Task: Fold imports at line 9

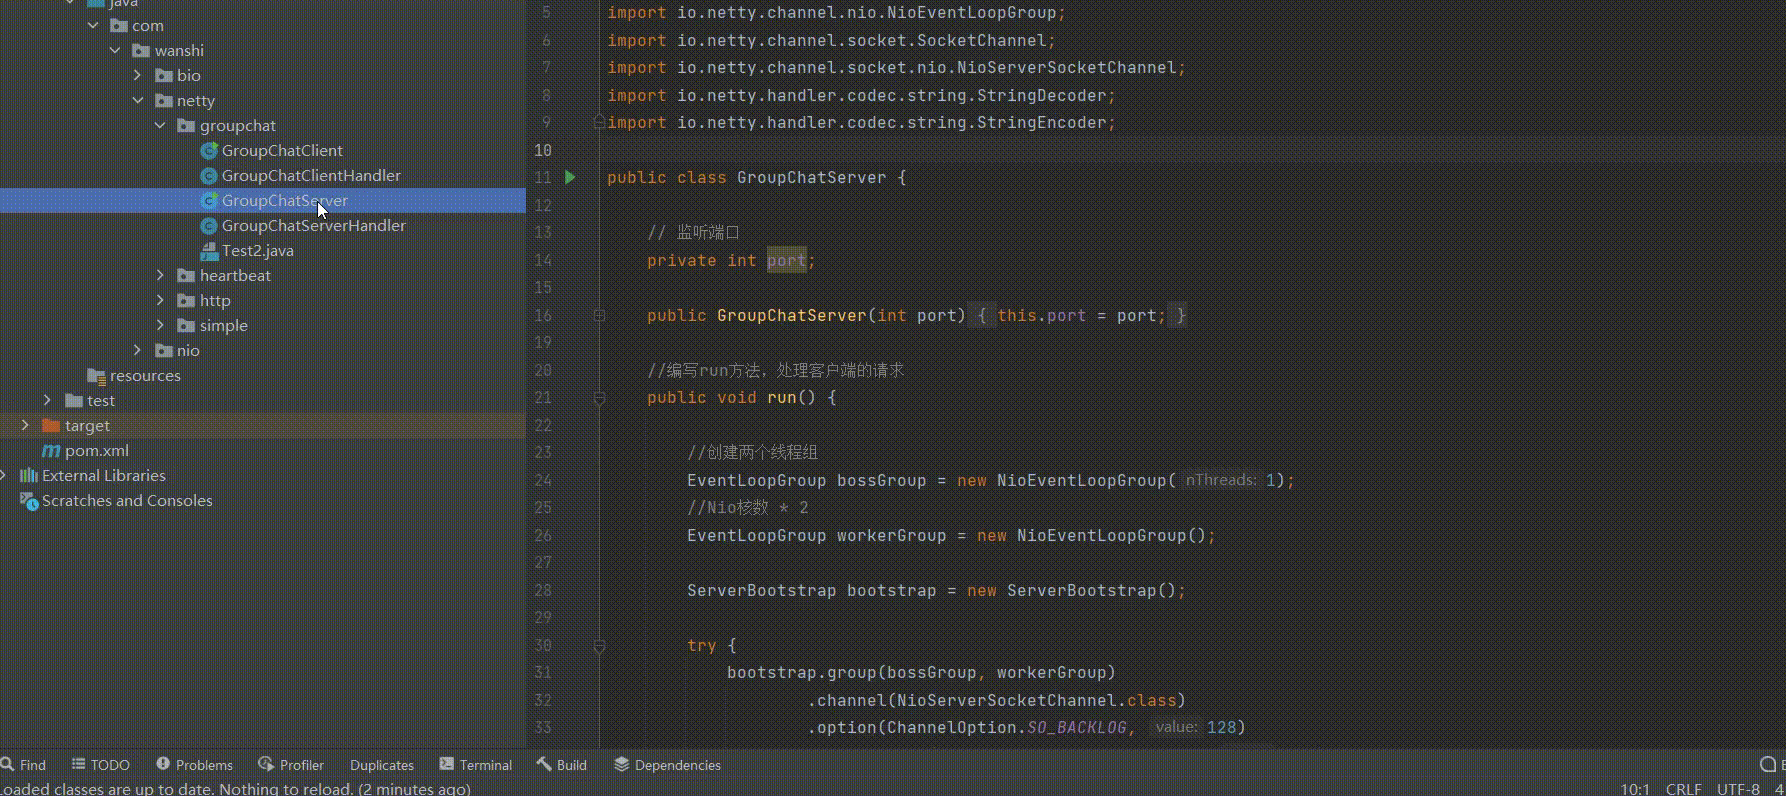Action: (599, 122)
